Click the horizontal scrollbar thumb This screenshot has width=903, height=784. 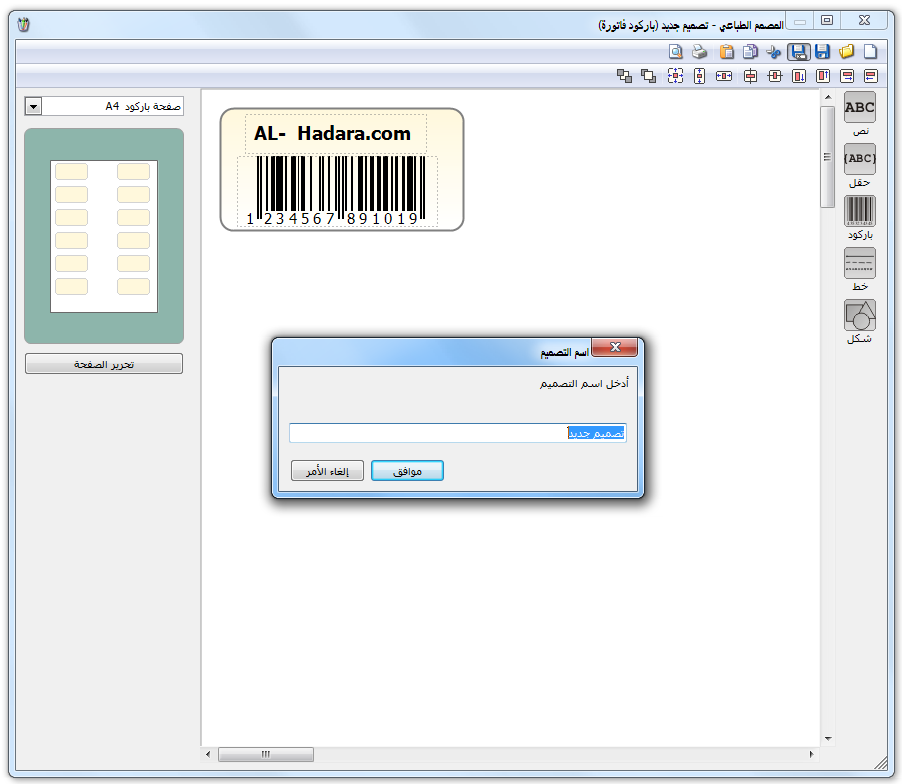[265, 754]
